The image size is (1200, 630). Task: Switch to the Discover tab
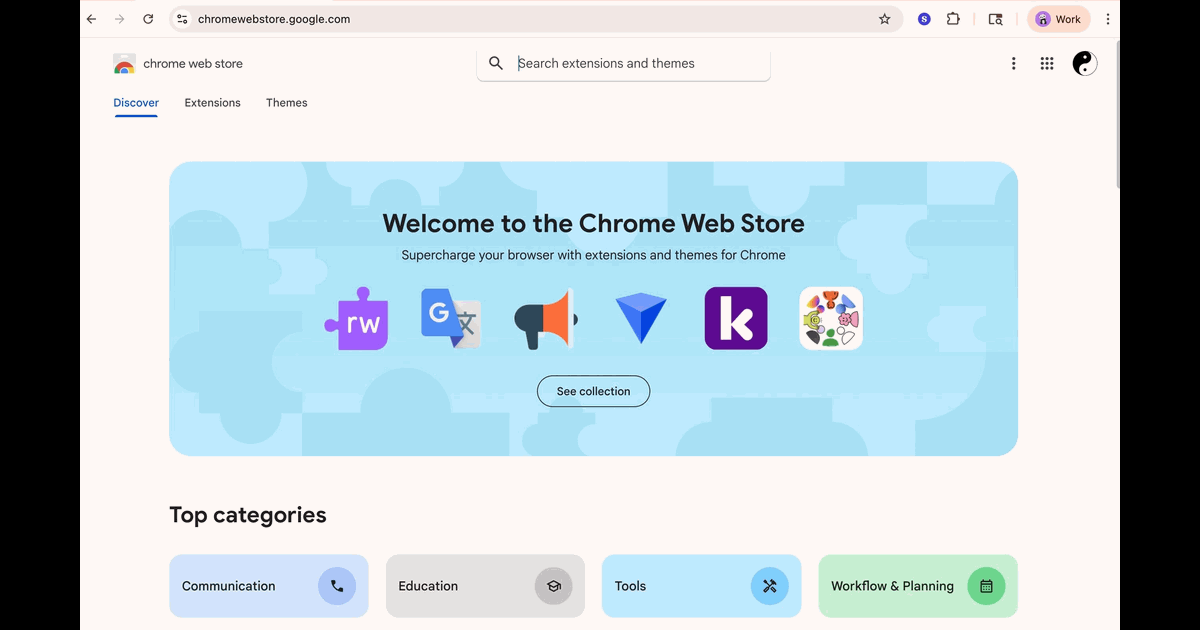pyautogui.click(x=136, y=103)
